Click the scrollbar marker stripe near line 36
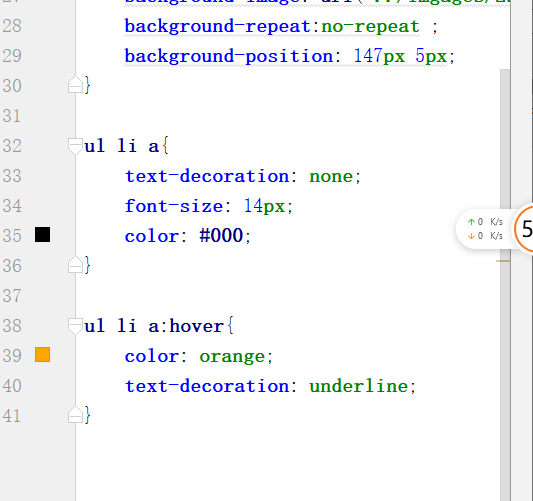This screenshot has width=533, height=501. [x=503, y=261]
